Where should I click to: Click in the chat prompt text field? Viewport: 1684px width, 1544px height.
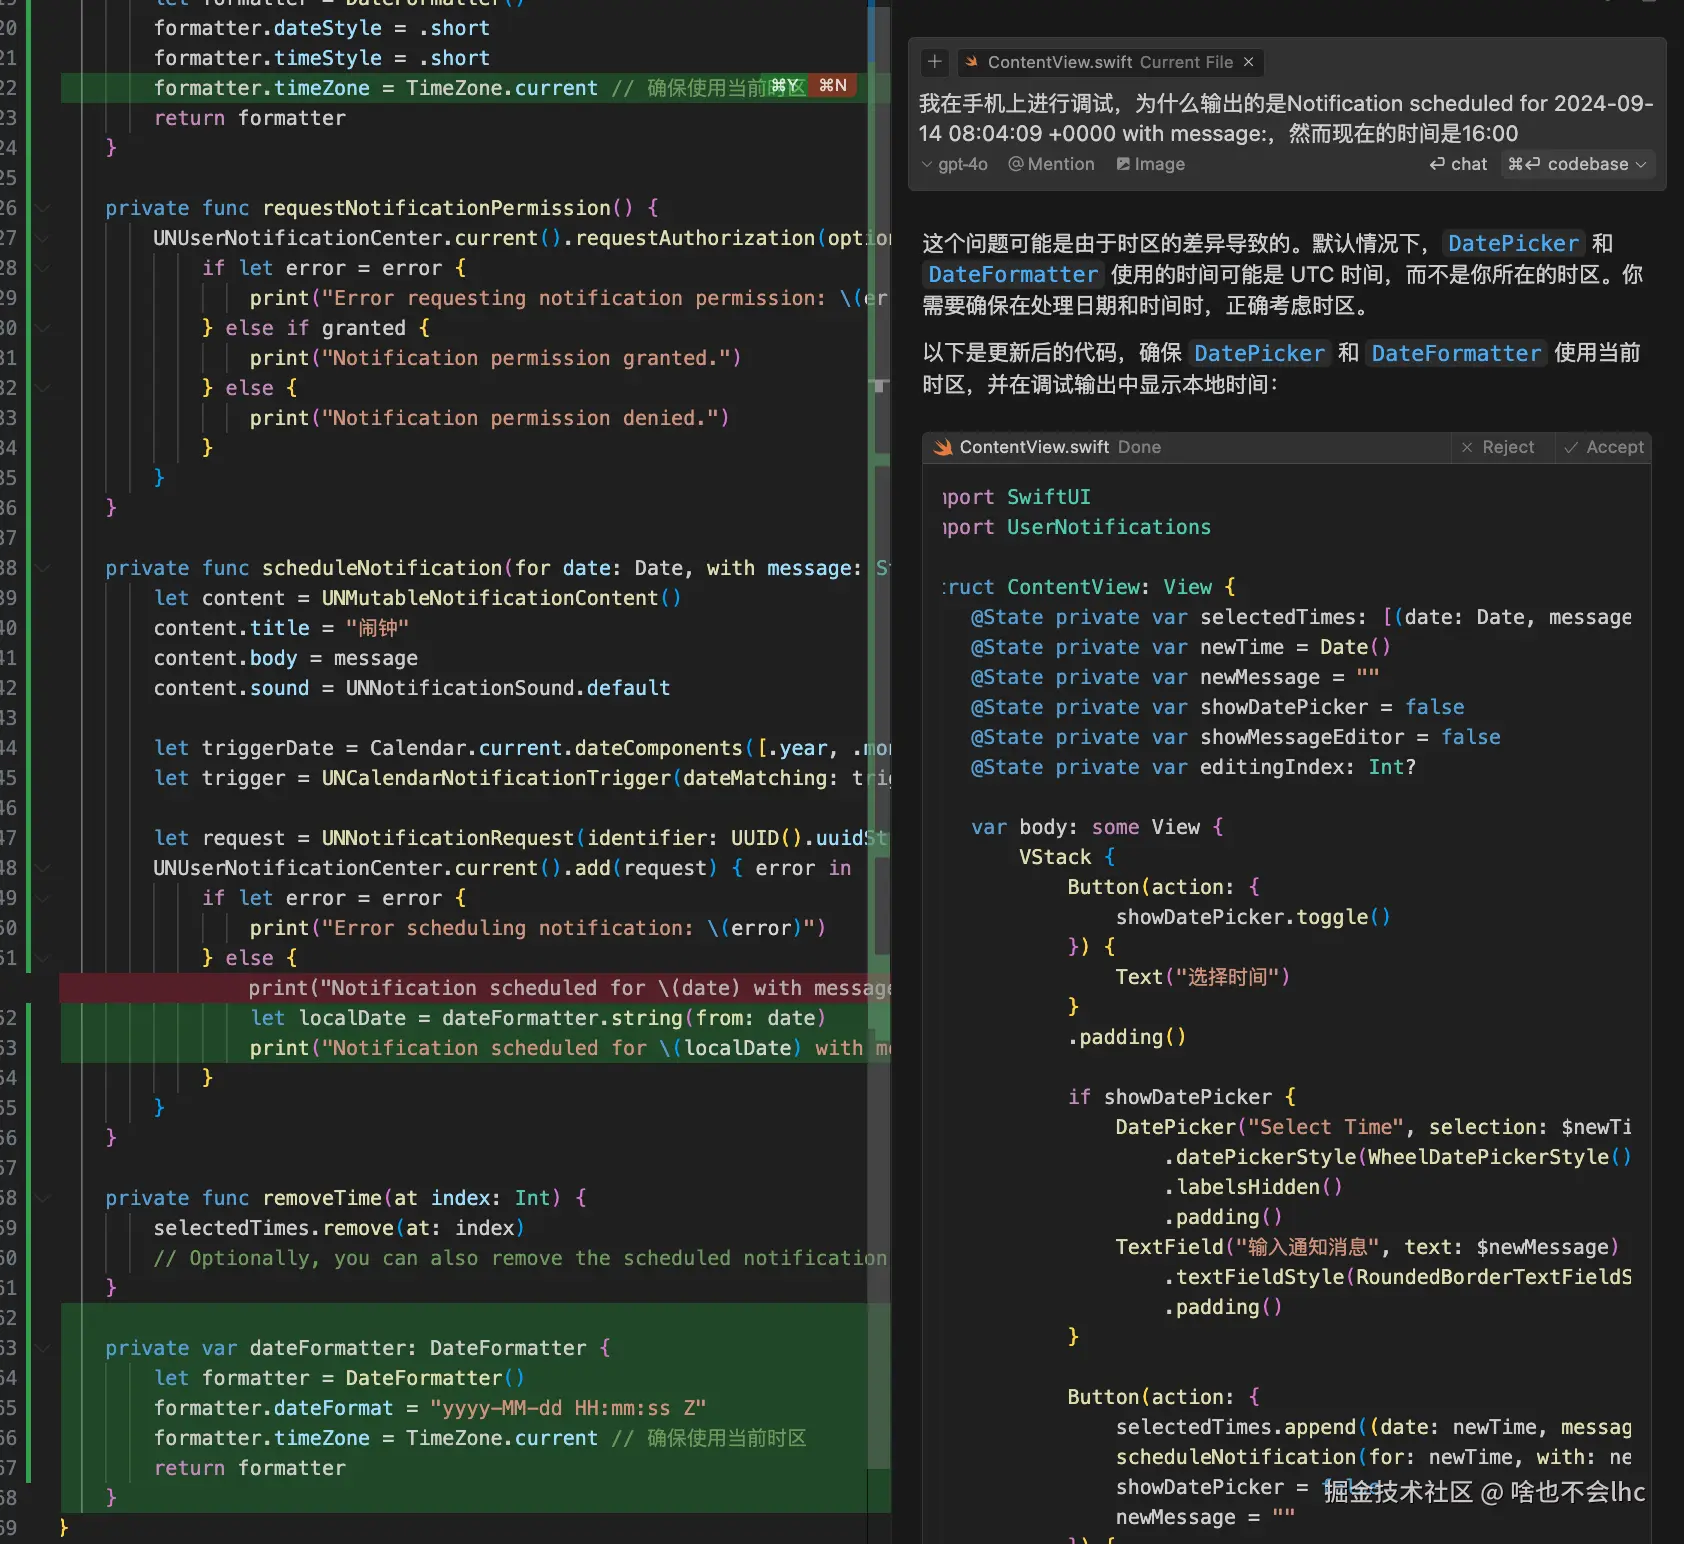click(x=1286, y=118)
